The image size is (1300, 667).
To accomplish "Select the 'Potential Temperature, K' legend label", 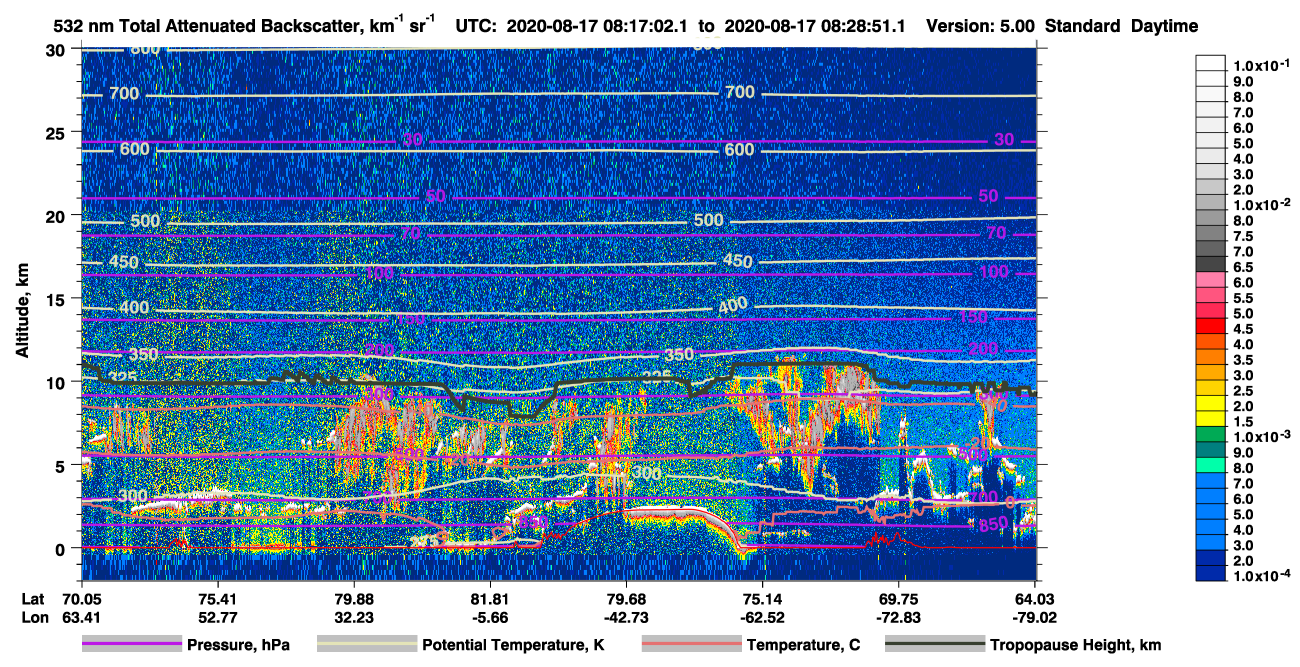I will (513, 645).
